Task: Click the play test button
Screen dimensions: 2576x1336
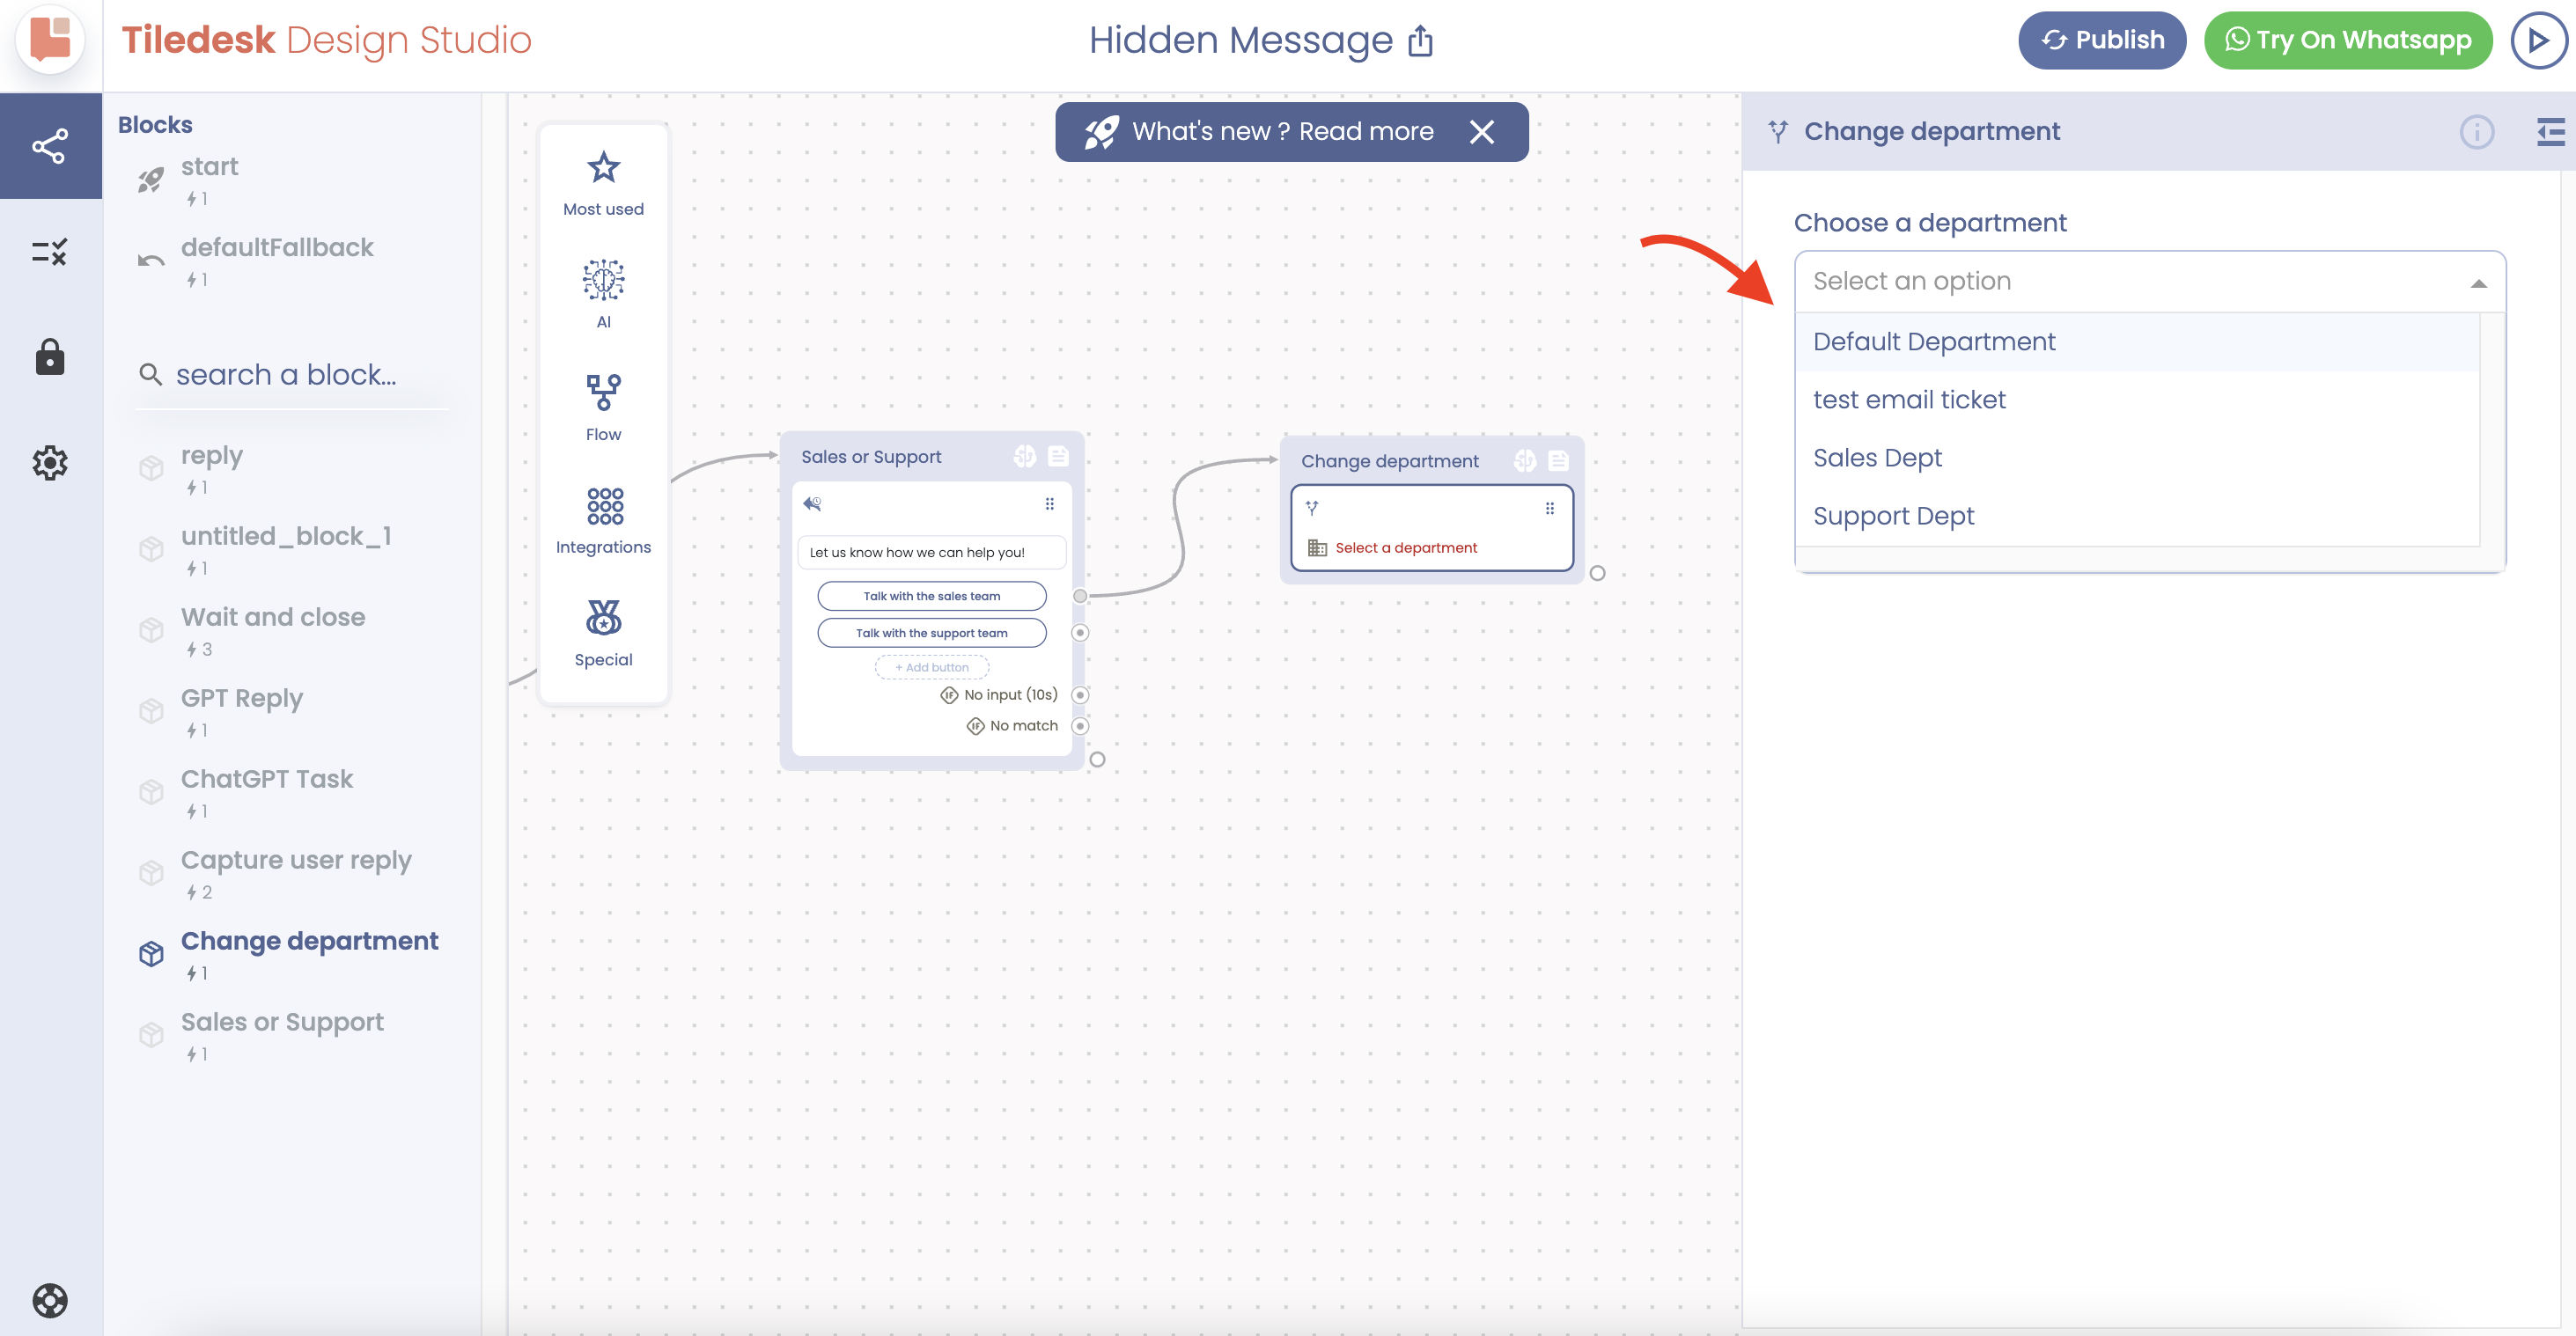Action: pyautogui.click(x=2538, y=40)
